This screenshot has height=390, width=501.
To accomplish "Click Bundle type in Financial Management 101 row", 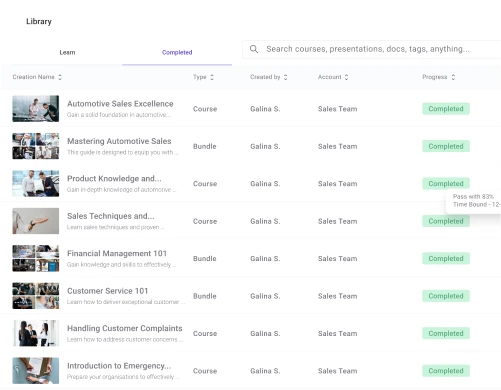I will click(205, 259).
